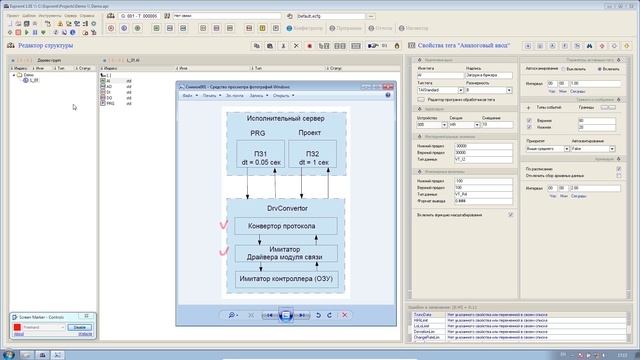Rotate image counterclockwise in photo viewer
Viewport: 640px width, 360px height.
coord(318,315)
